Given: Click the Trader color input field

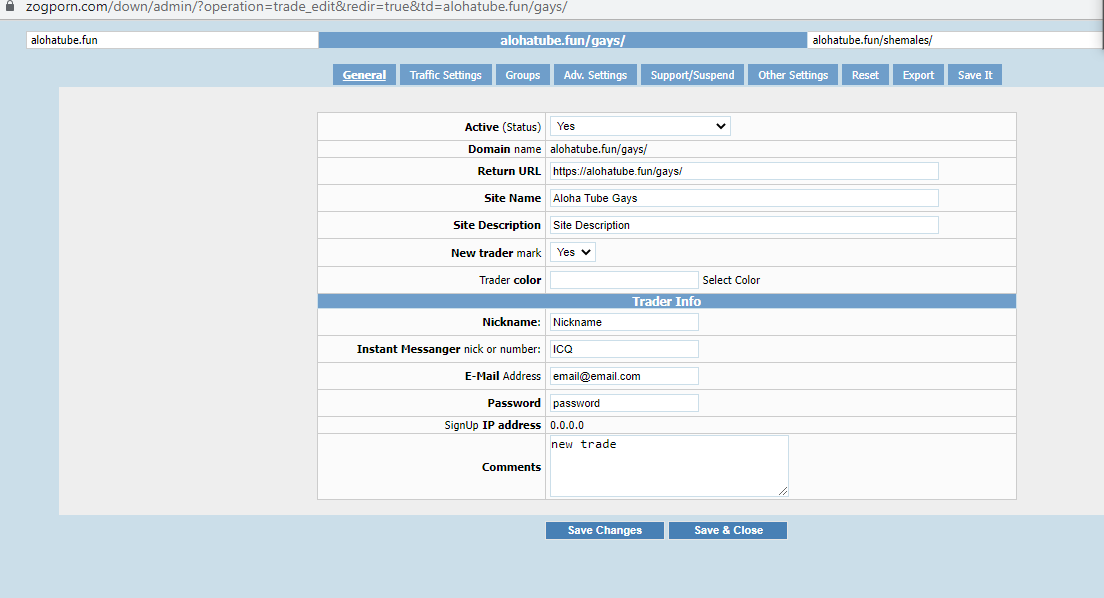Looking at the screenshot, I should tap(624, 280).
